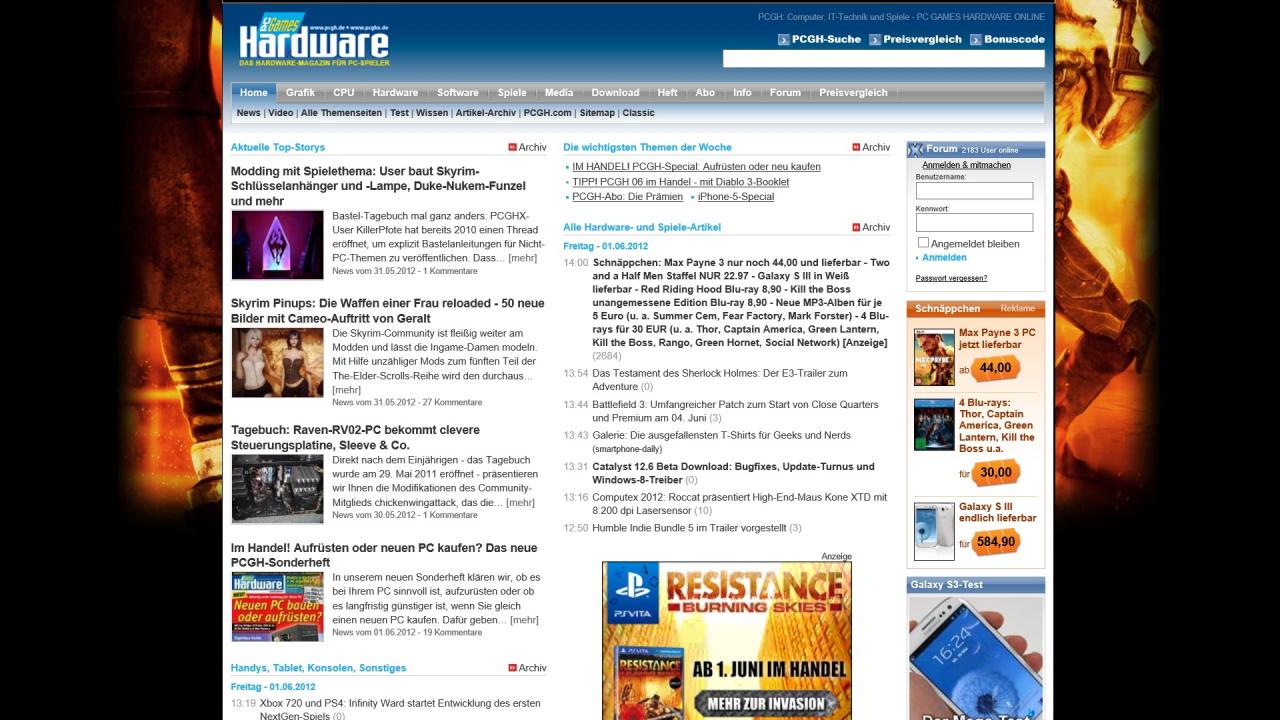This screenshot has width=1280, height=720.
Task: Click Anmelden & mitmachen link
Action: tap(966, 165)
